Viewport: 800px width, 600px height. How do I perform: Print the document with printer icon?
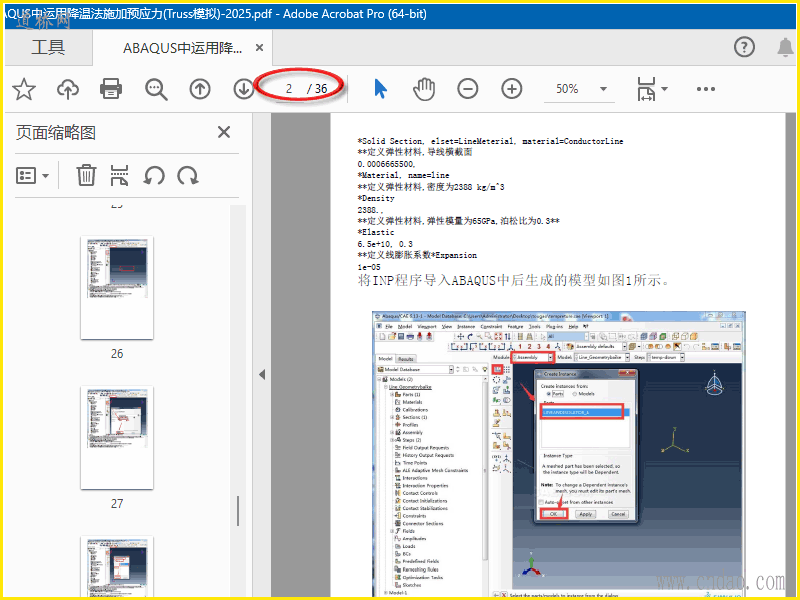point(111,89)
